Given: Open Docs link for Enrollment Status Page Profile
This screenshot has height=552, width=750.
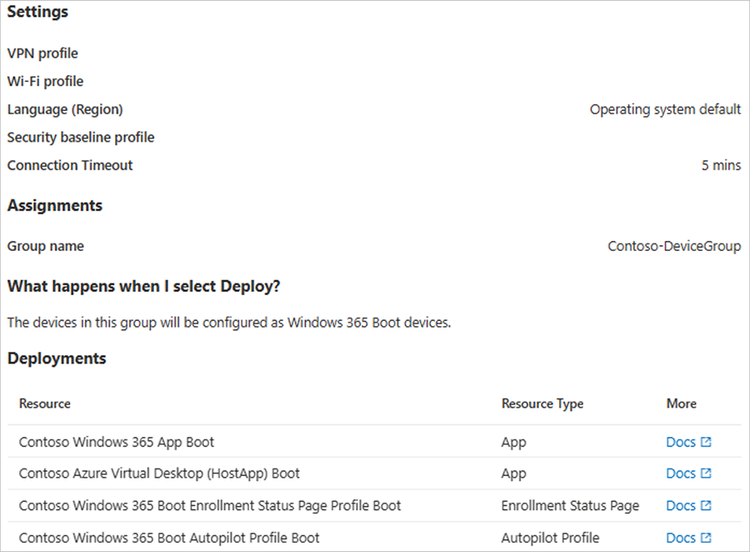Looking at the screenshot, I should pos(681,506).
